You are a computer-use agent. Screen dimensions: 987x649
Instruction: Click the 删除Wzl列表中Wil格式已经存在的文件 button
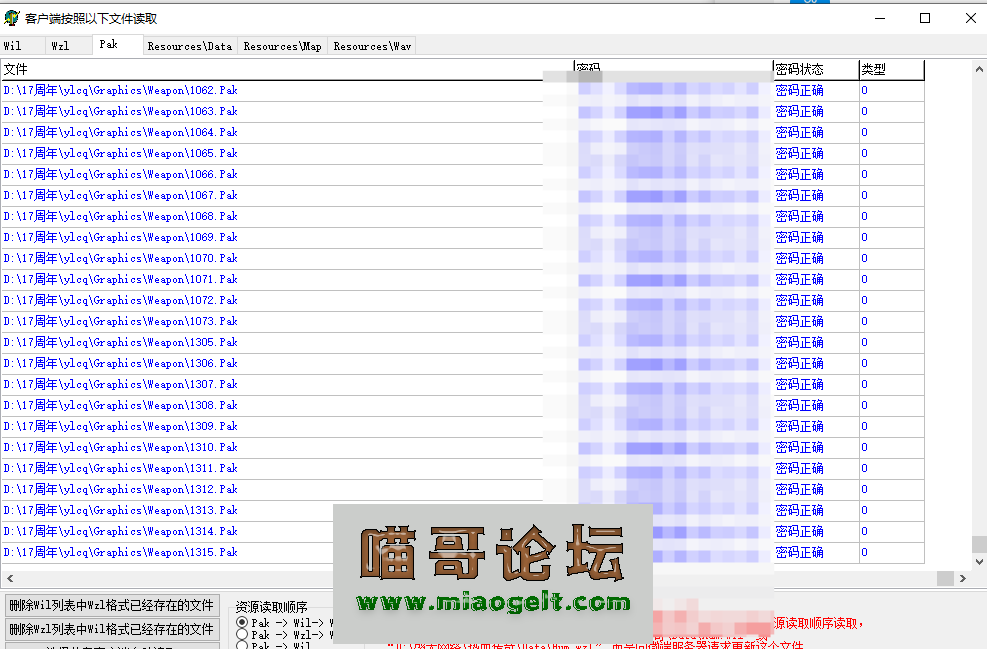110,627
